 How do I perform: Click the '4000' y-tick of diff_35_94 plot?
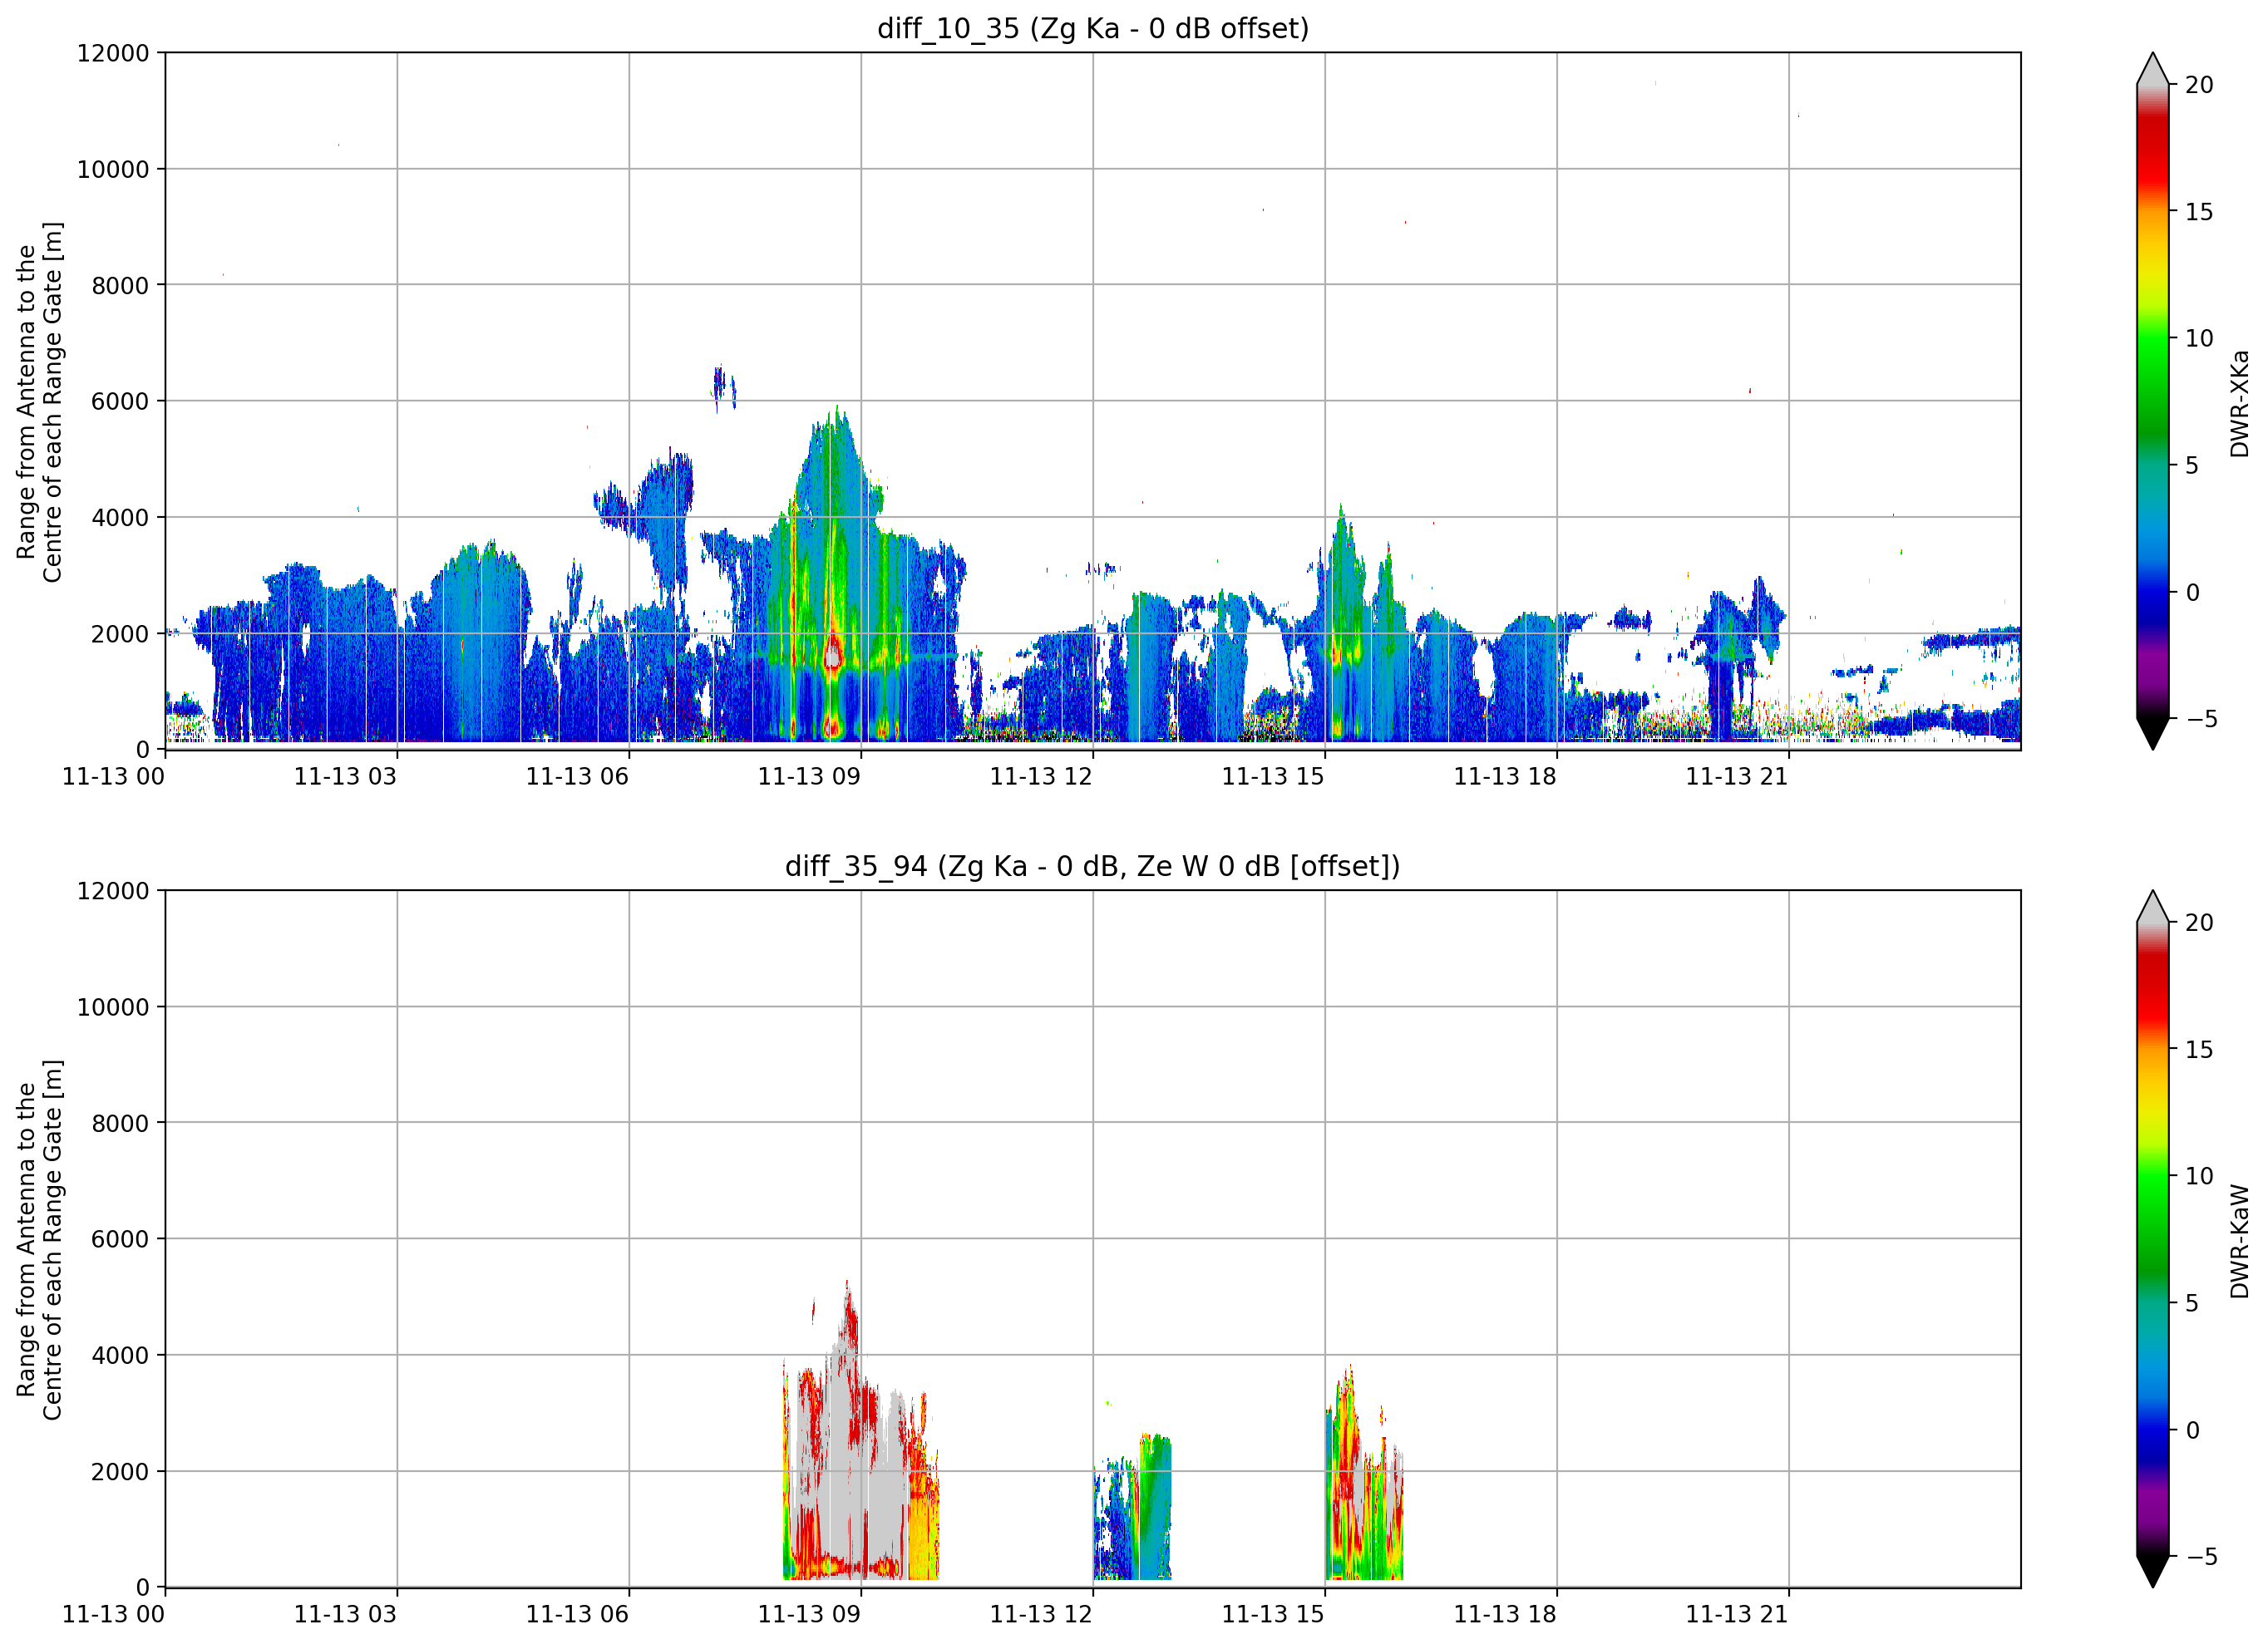(x=120, y=1355)
